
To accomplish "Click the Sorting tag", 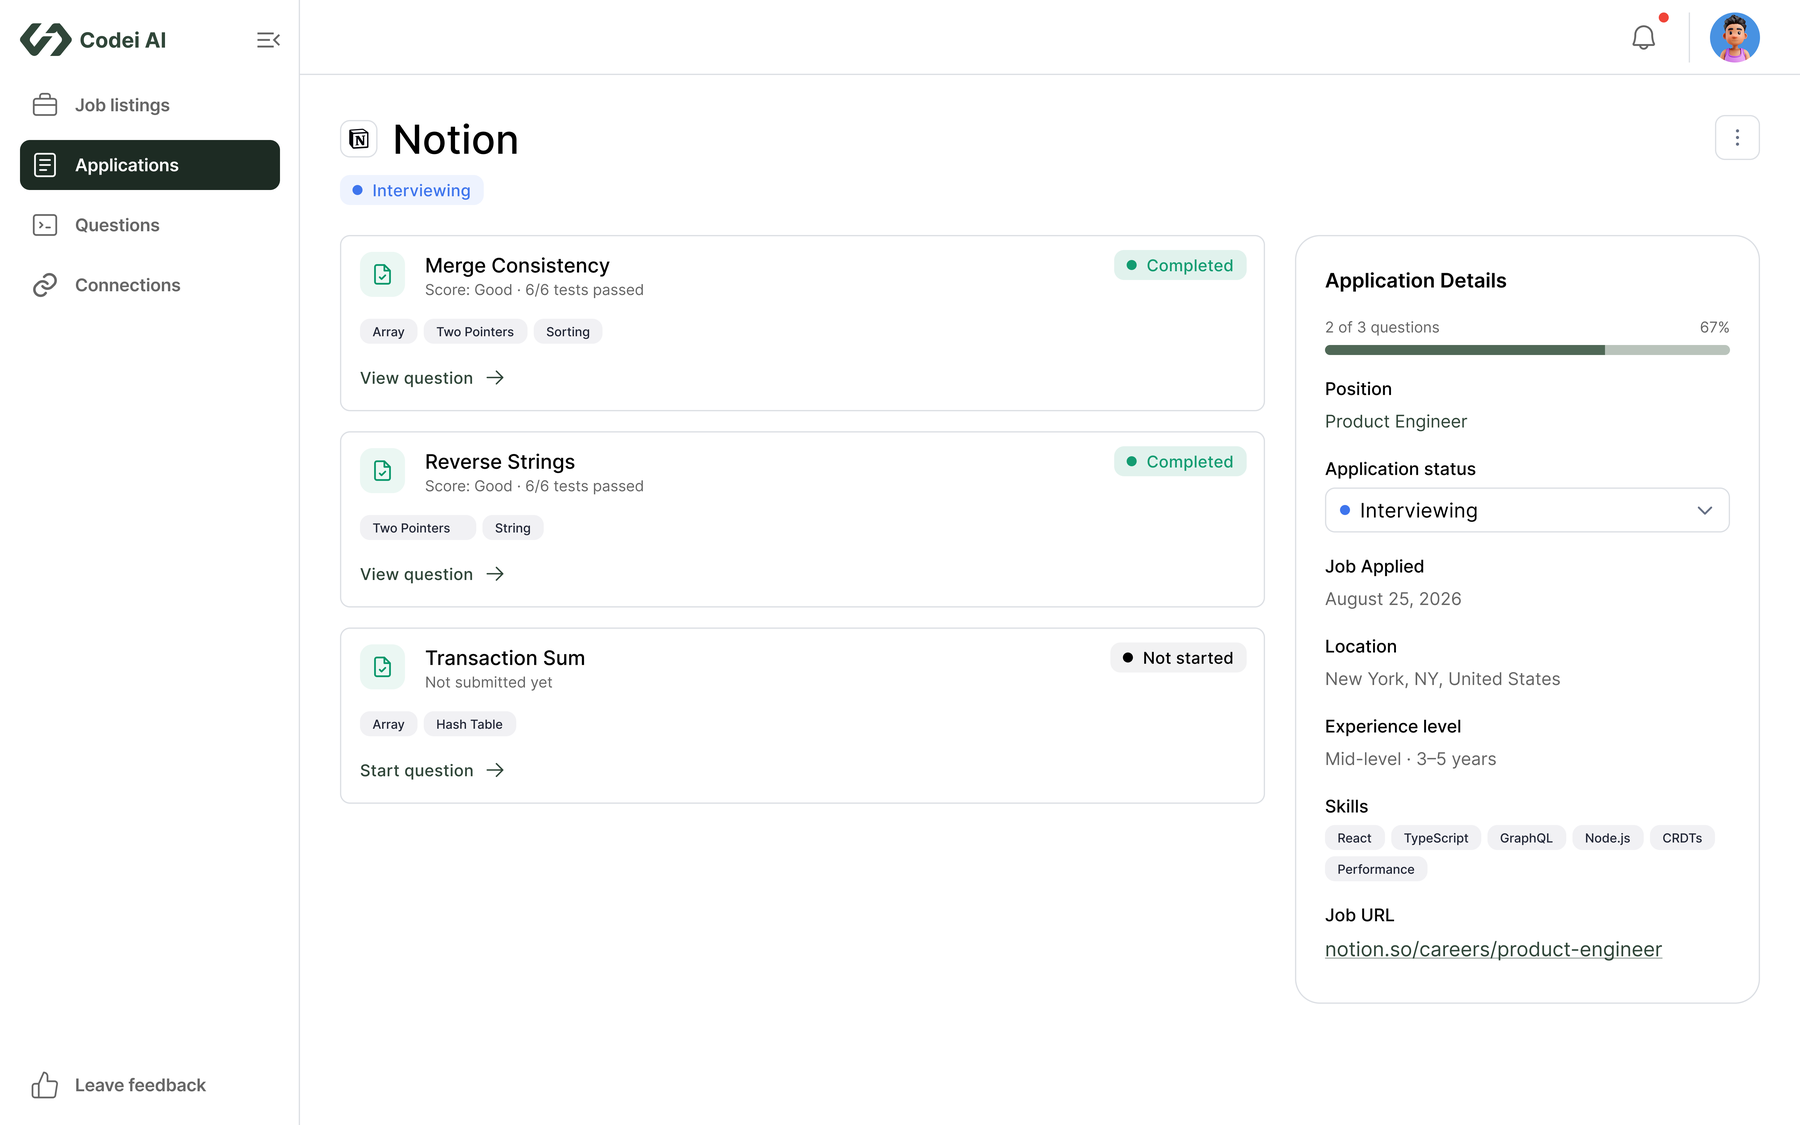I will 568,332.
